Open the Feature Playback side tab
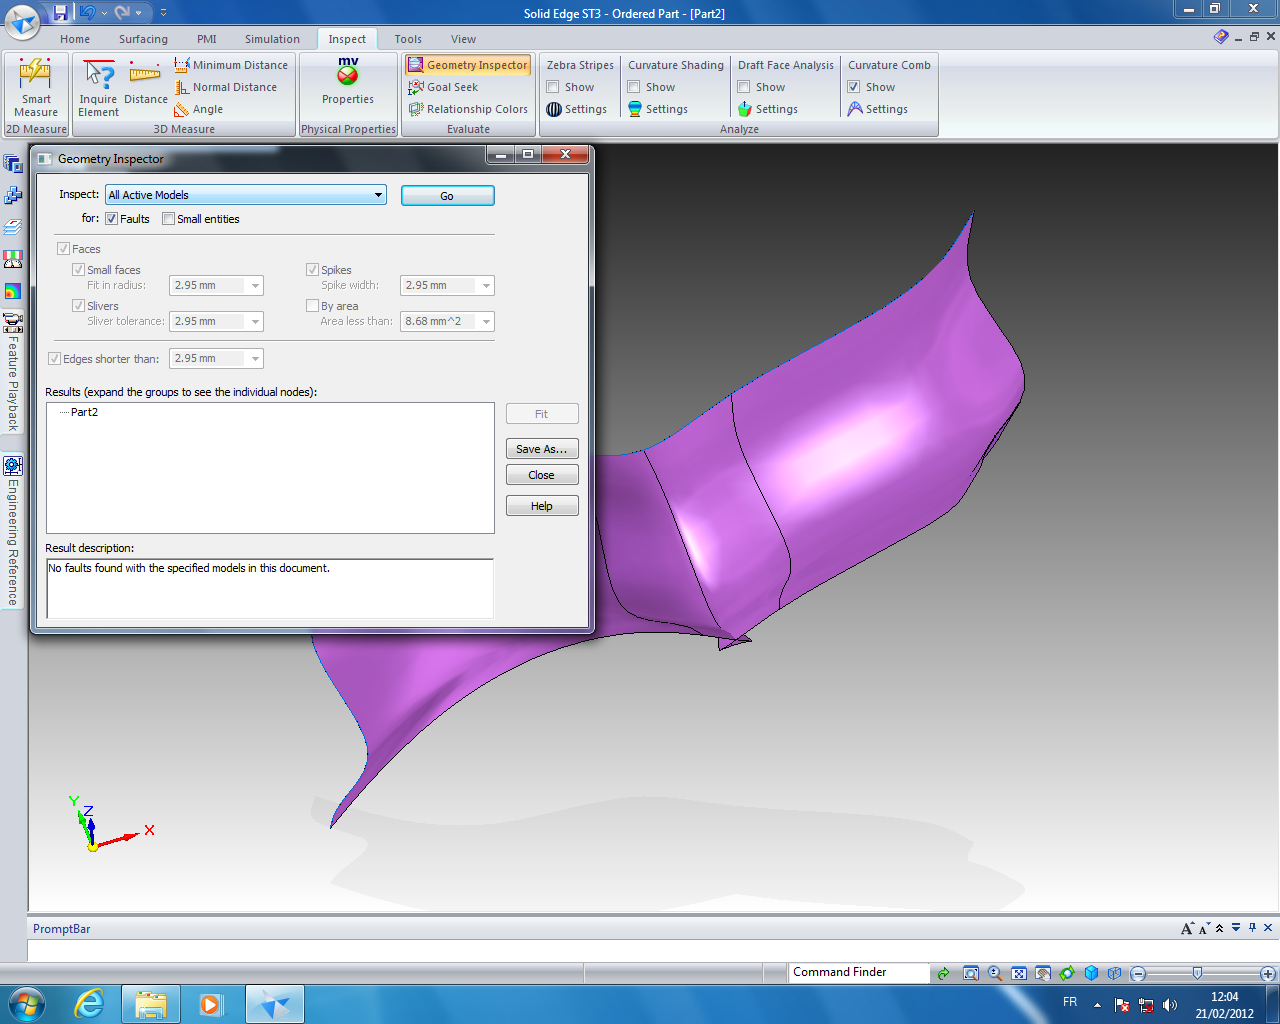Screen dimensions: 1280x1024 [x=12, y=373]
